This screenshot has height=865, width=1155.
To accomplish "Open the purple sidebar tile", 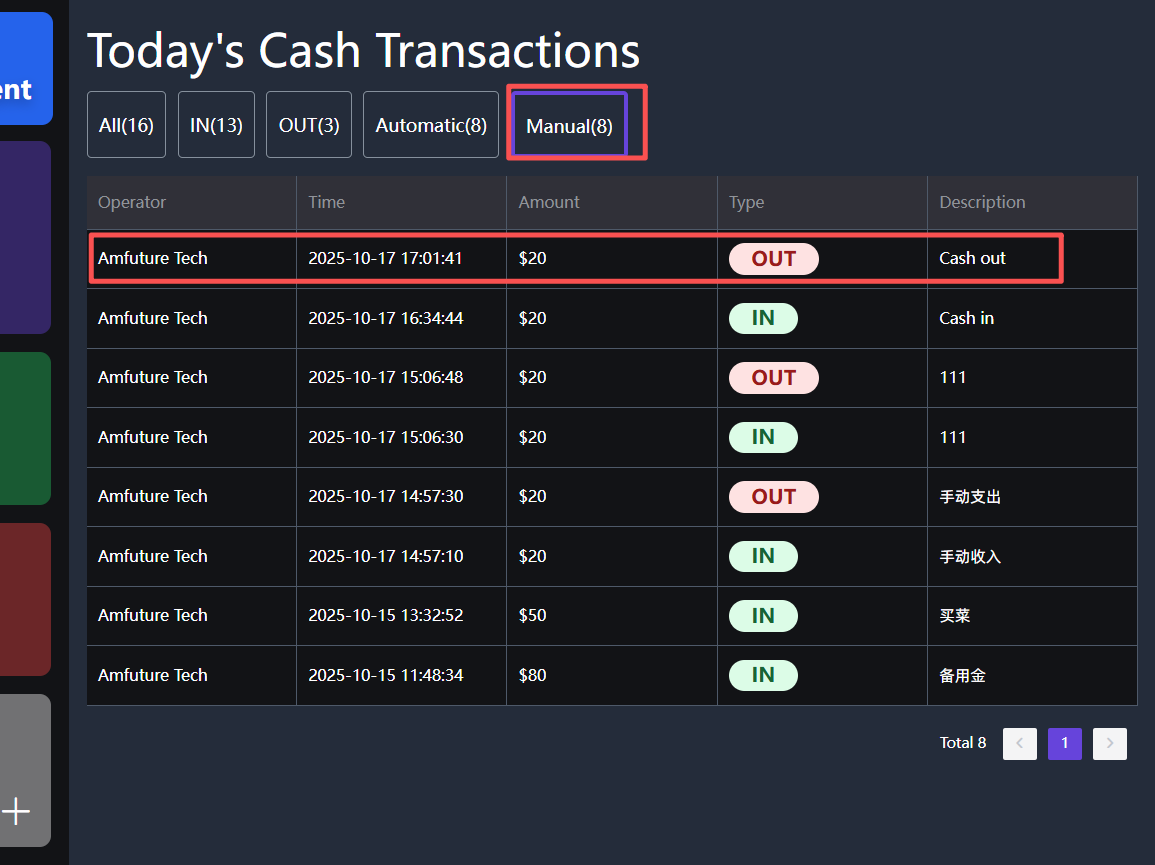I will pyautogui.click(x=25, y=237).
